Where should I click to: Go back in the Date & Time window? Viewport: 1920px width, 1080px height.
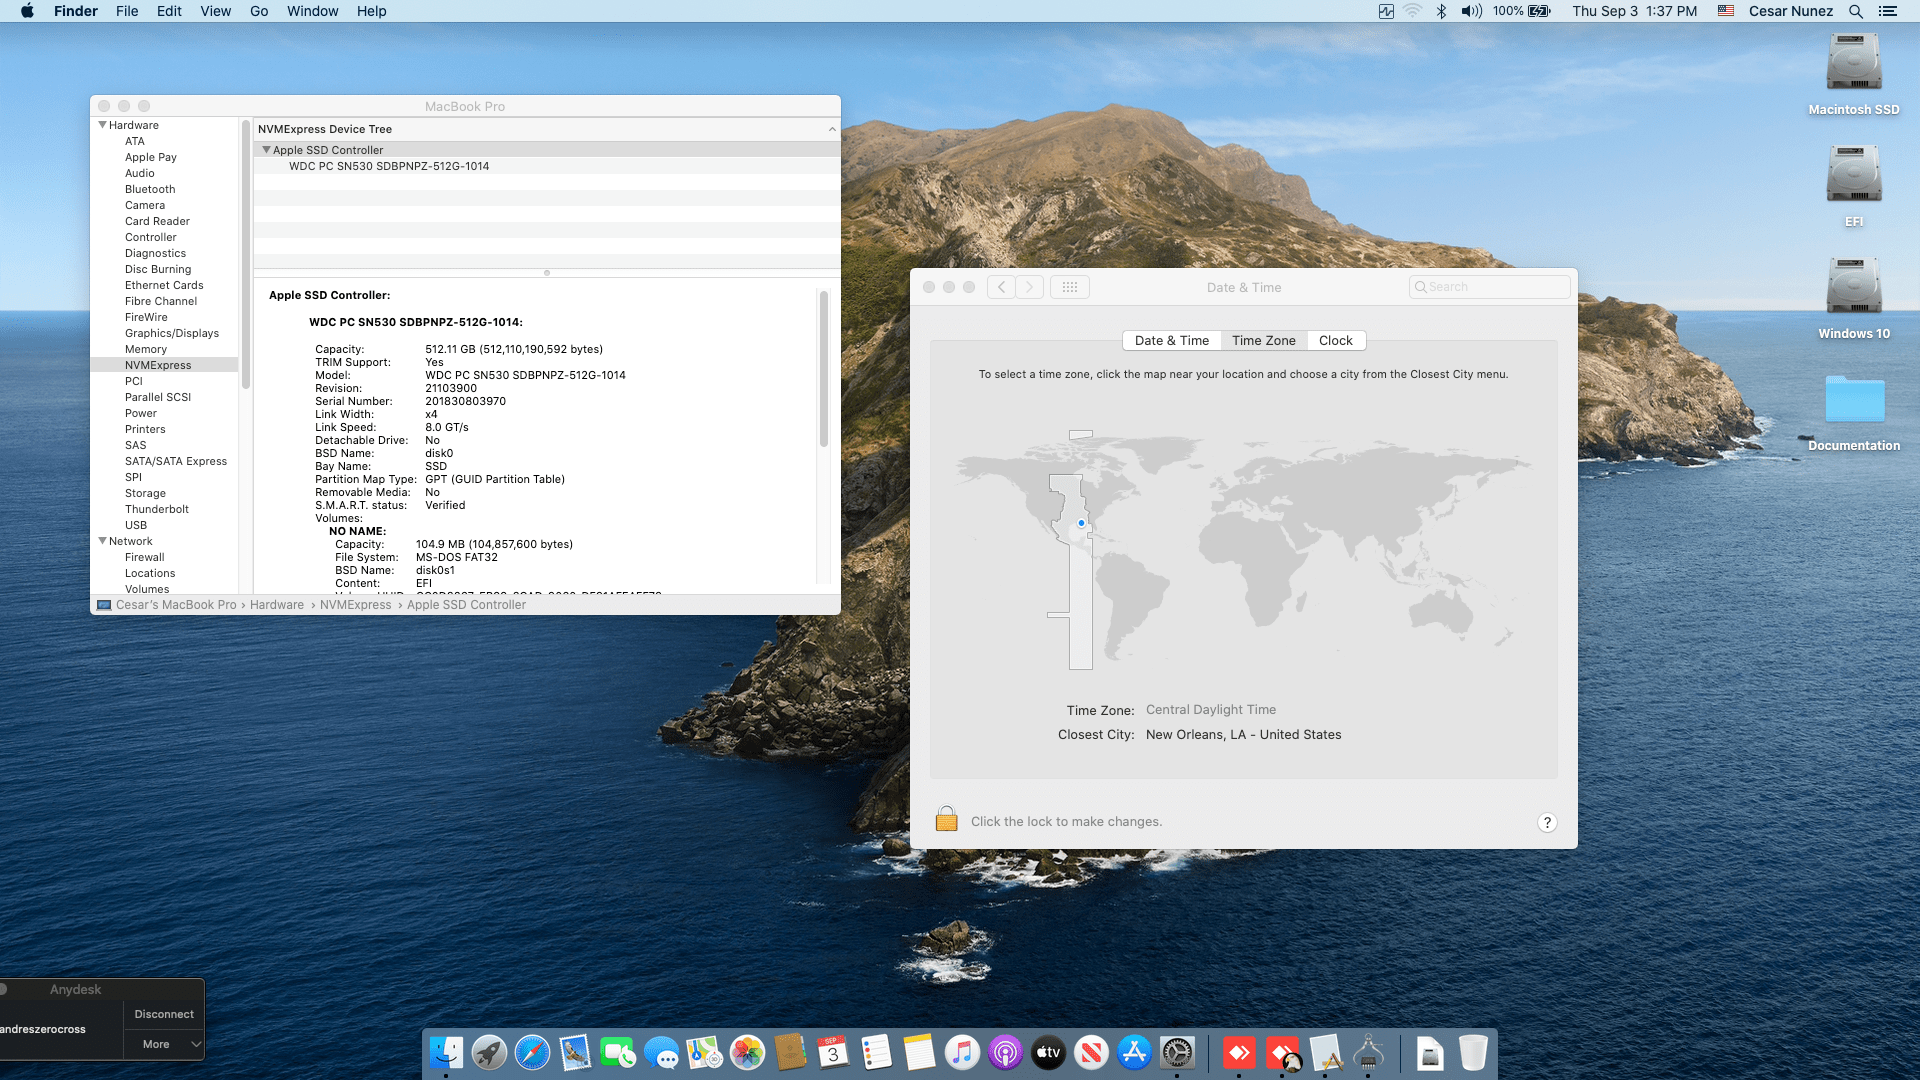pos(1001,287)
